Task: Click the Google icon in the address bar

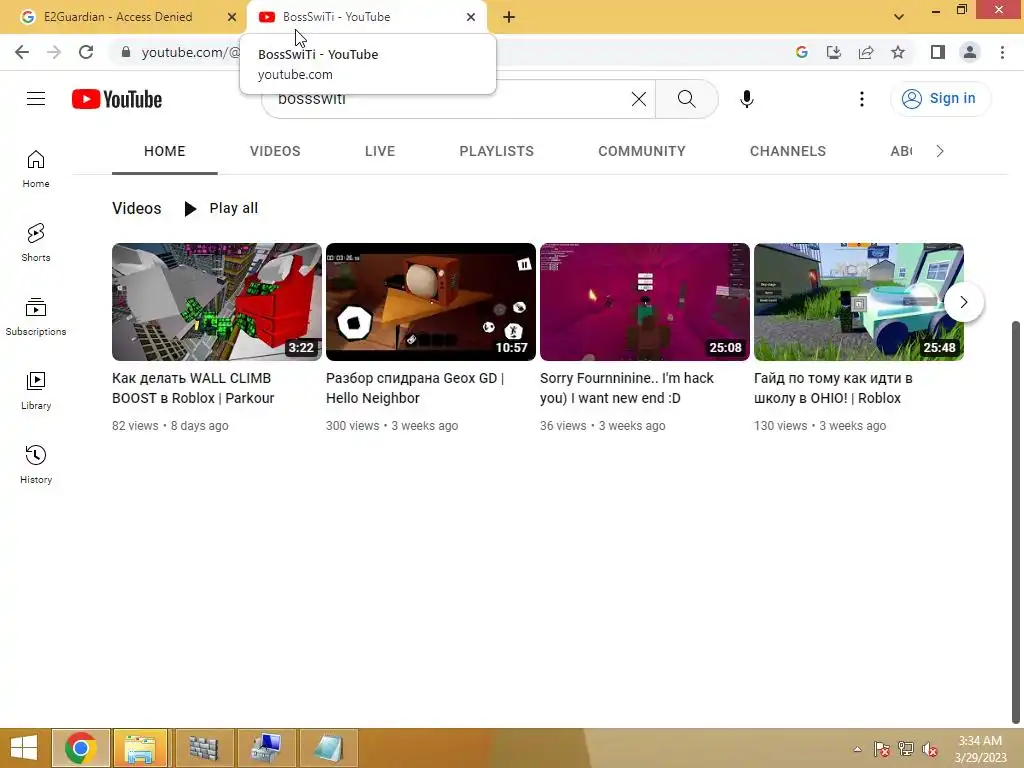Action: tap(802, 52)
